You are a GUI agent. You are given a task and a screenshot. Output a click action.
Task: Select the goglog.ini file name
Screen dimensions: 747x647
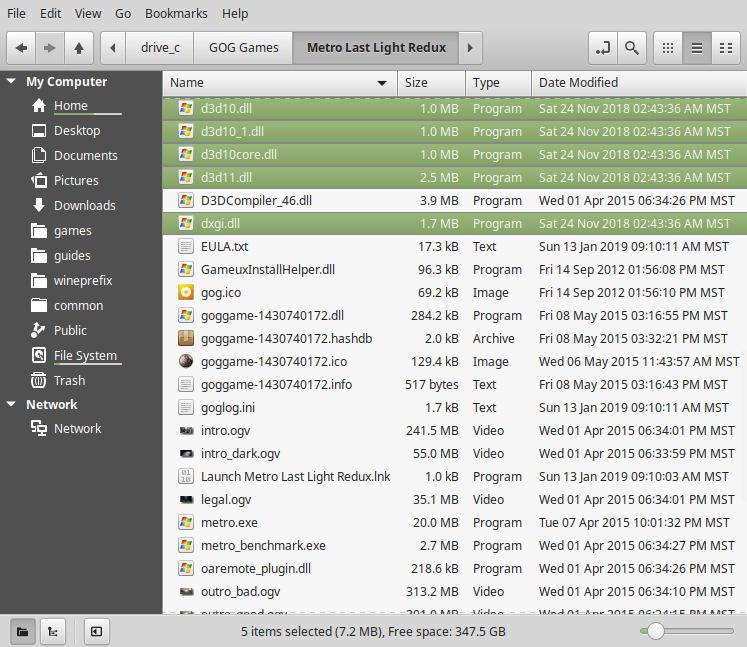pyautogui.click(x=228, y=407)
